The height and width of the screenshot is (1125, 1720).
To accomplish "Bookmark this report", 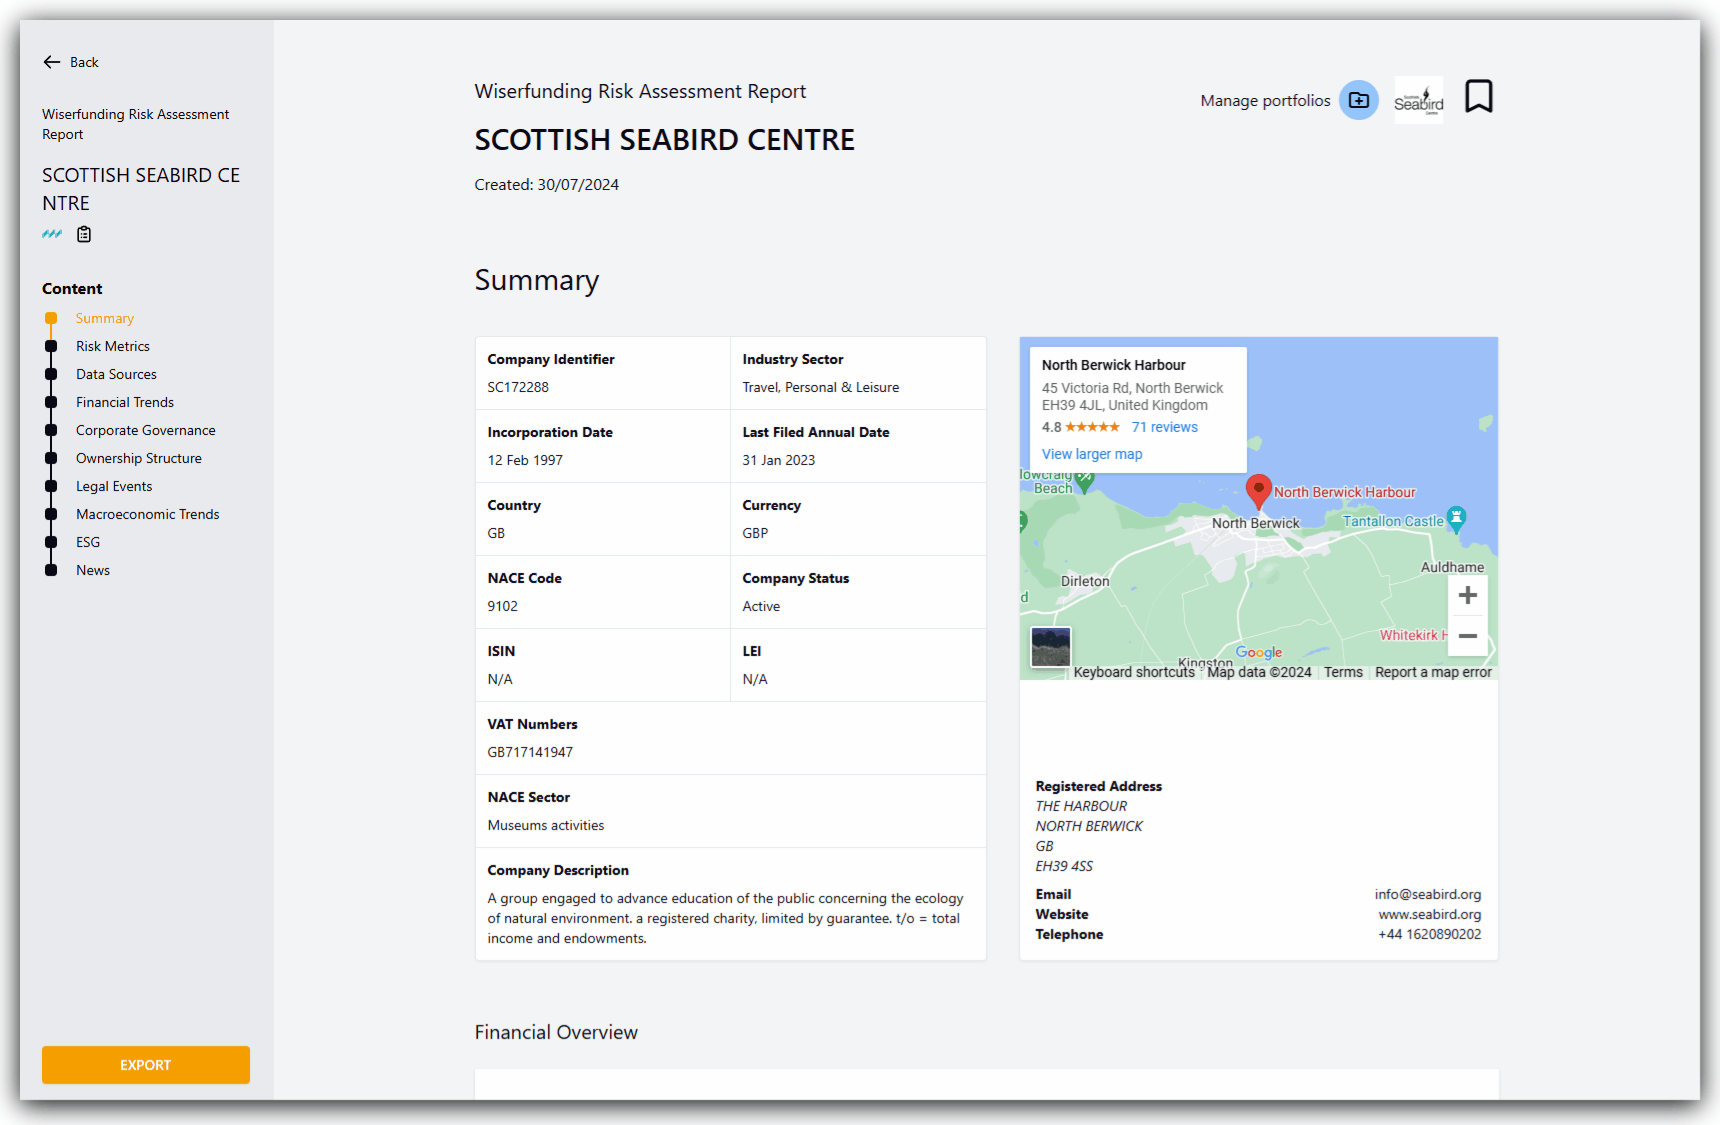I will coord(1479,97).
